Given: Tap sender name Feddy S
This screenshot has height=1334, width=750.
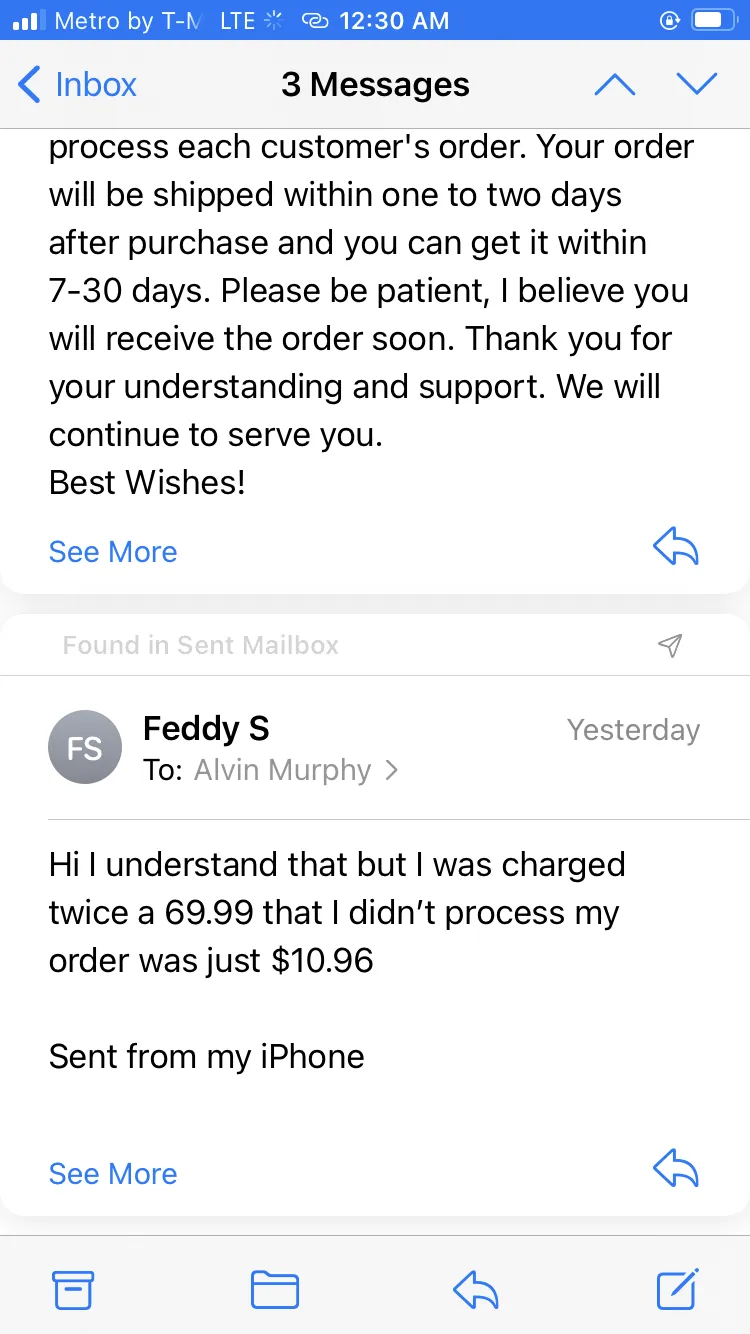Looking at the screenshot, I should pos(206,728).
